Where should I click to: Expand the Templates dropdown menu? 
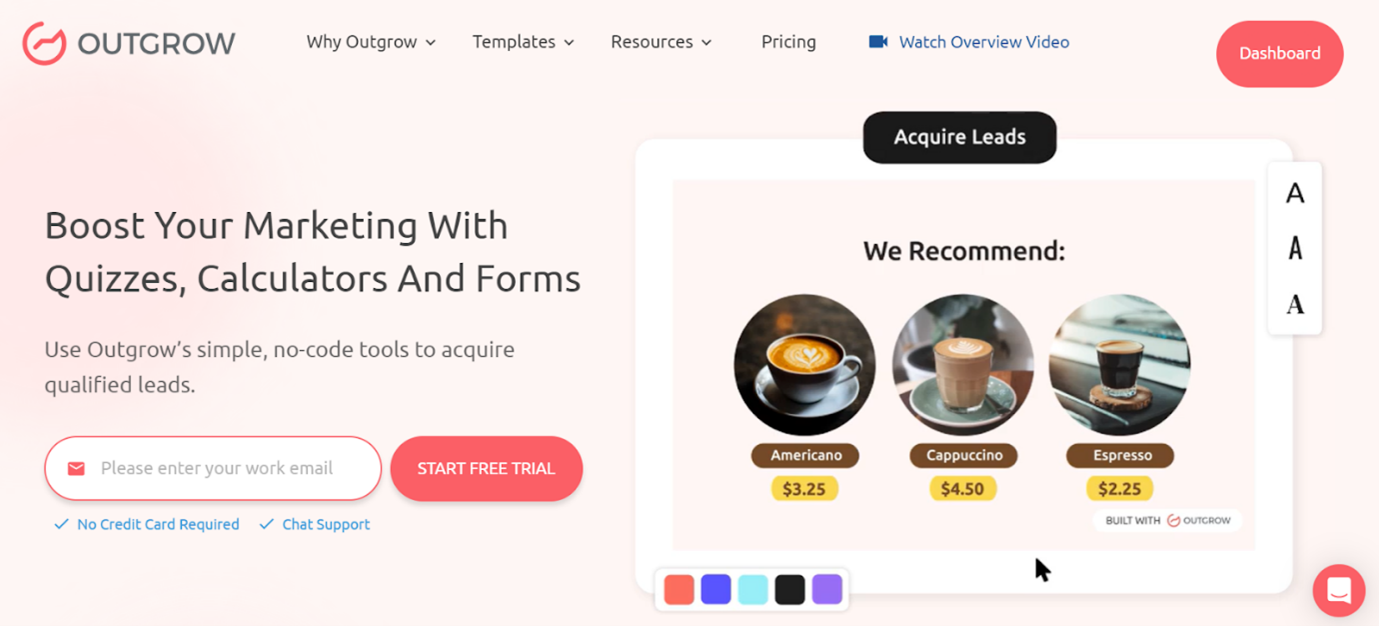click(x=523, y=42)
